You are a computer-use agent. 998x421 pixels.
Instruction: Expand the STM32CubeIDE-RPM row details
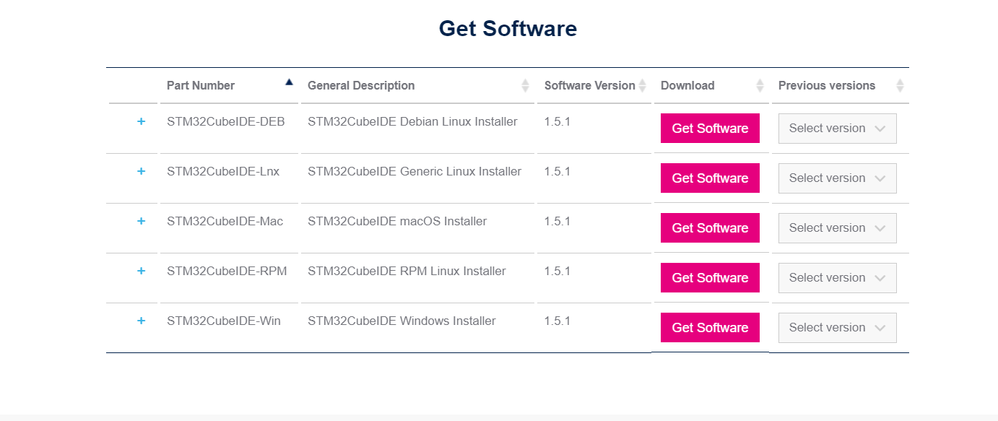[x=141, y=271]
